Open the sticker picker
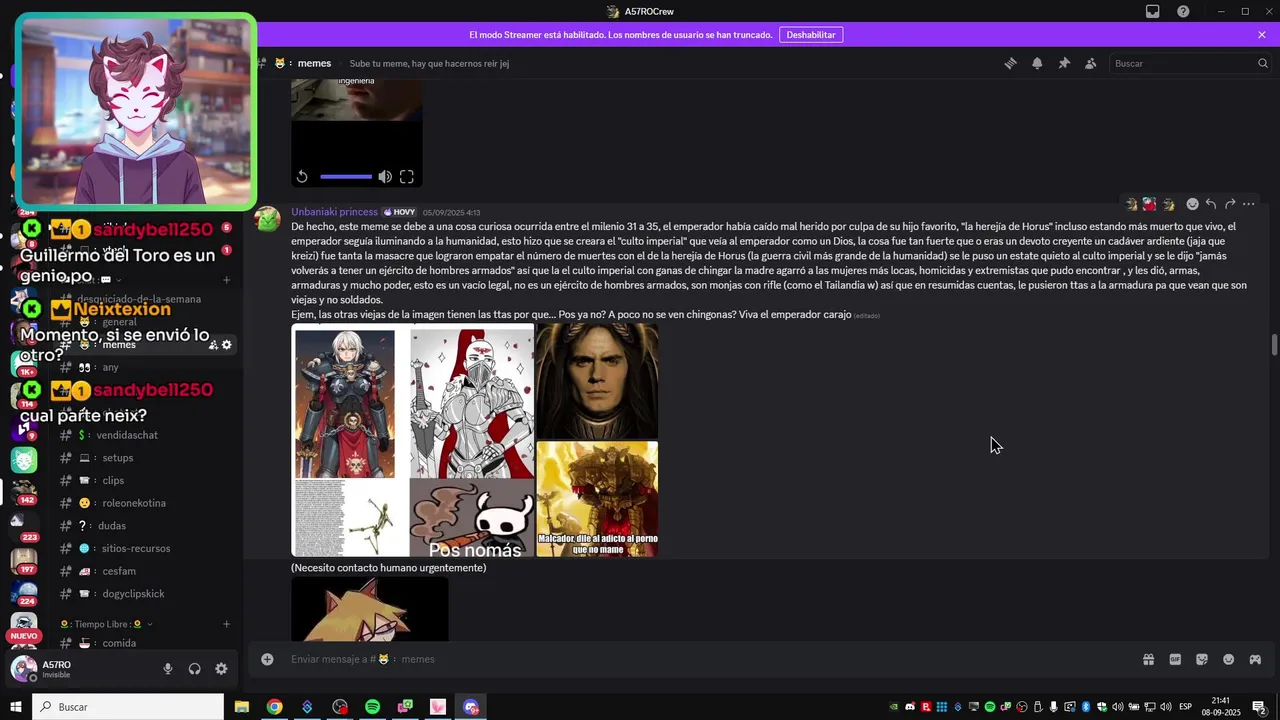This screenshot has height=720, width=1280. [1202, 659]
